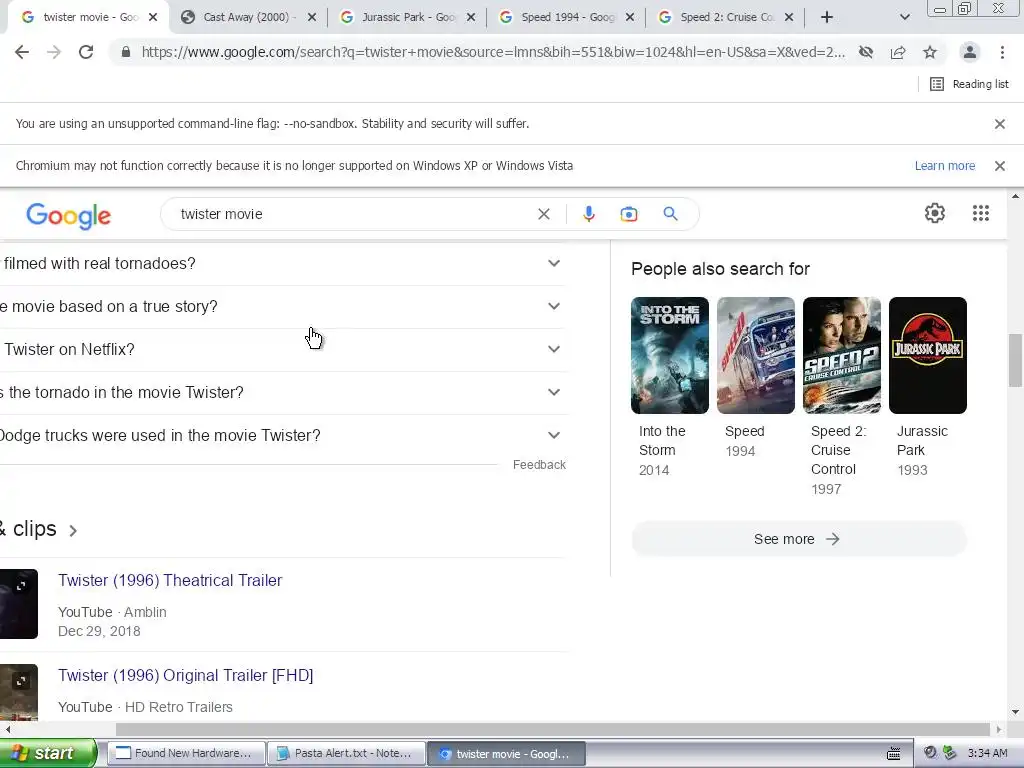Open the on-screen keyboard tray icon
This screenshot has height=768, width=1024.
point(893,754)
